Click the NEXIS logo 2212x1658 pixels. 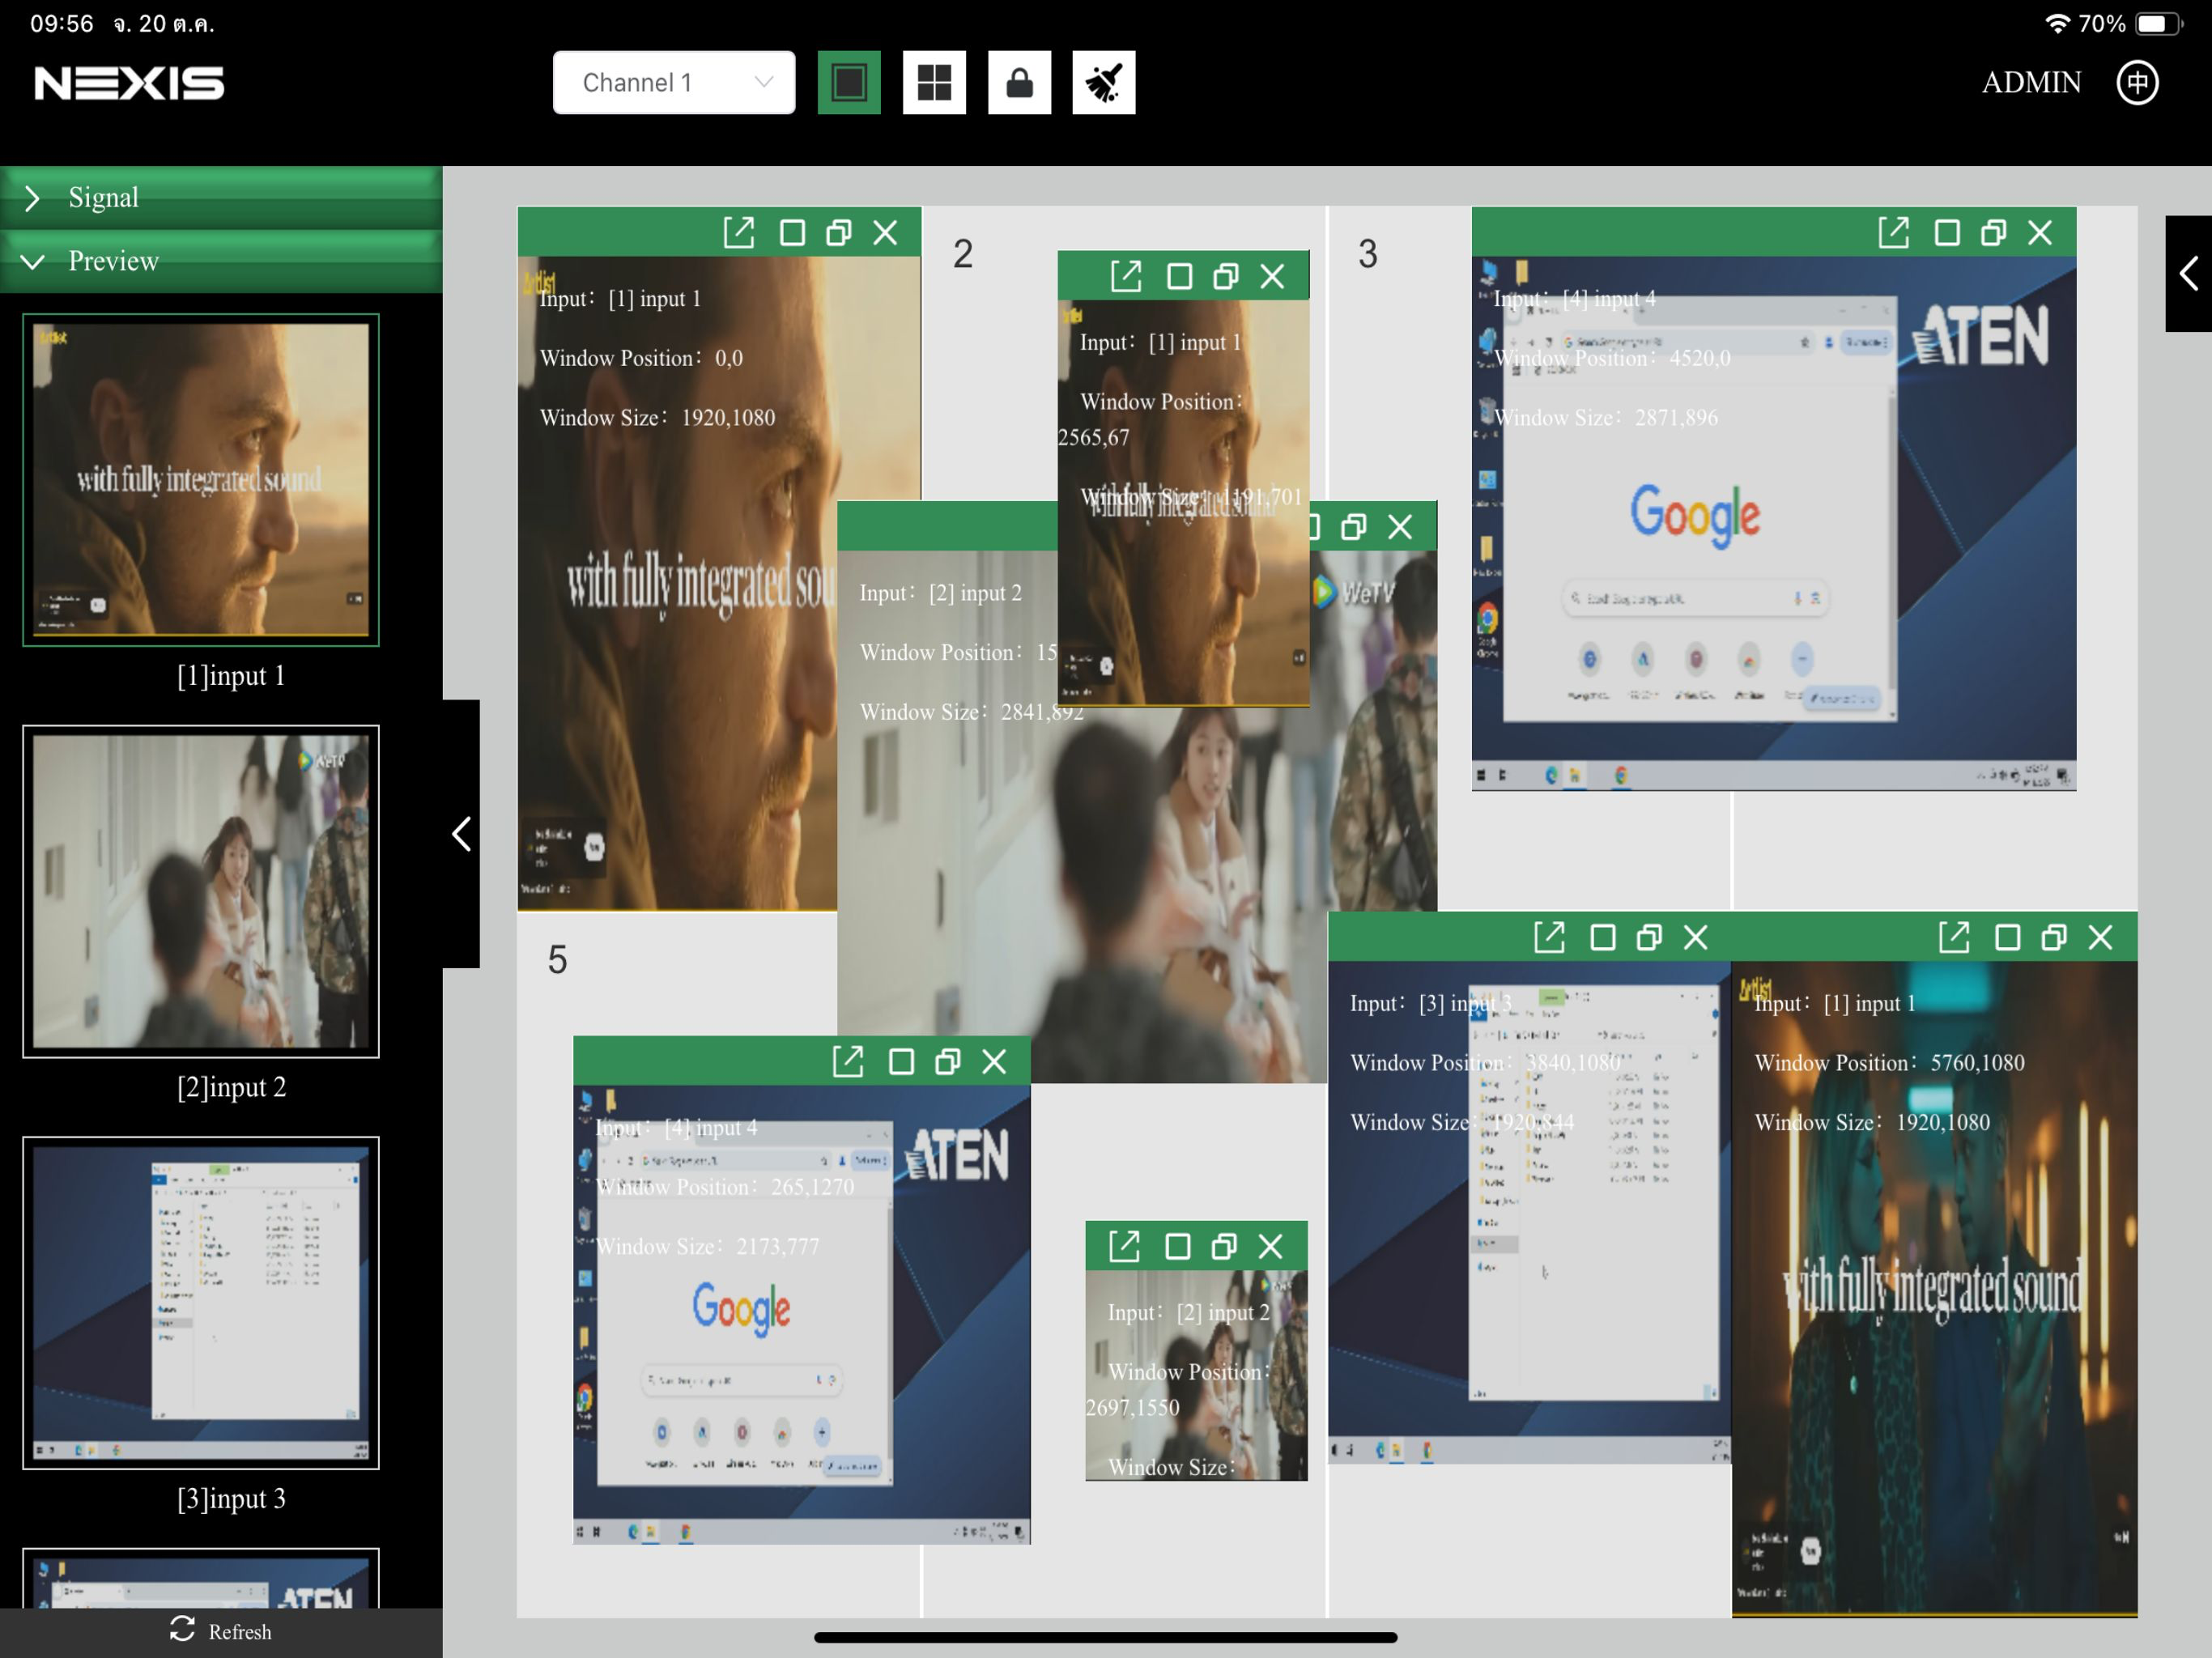pyautogui.click(x=130, y=82)
